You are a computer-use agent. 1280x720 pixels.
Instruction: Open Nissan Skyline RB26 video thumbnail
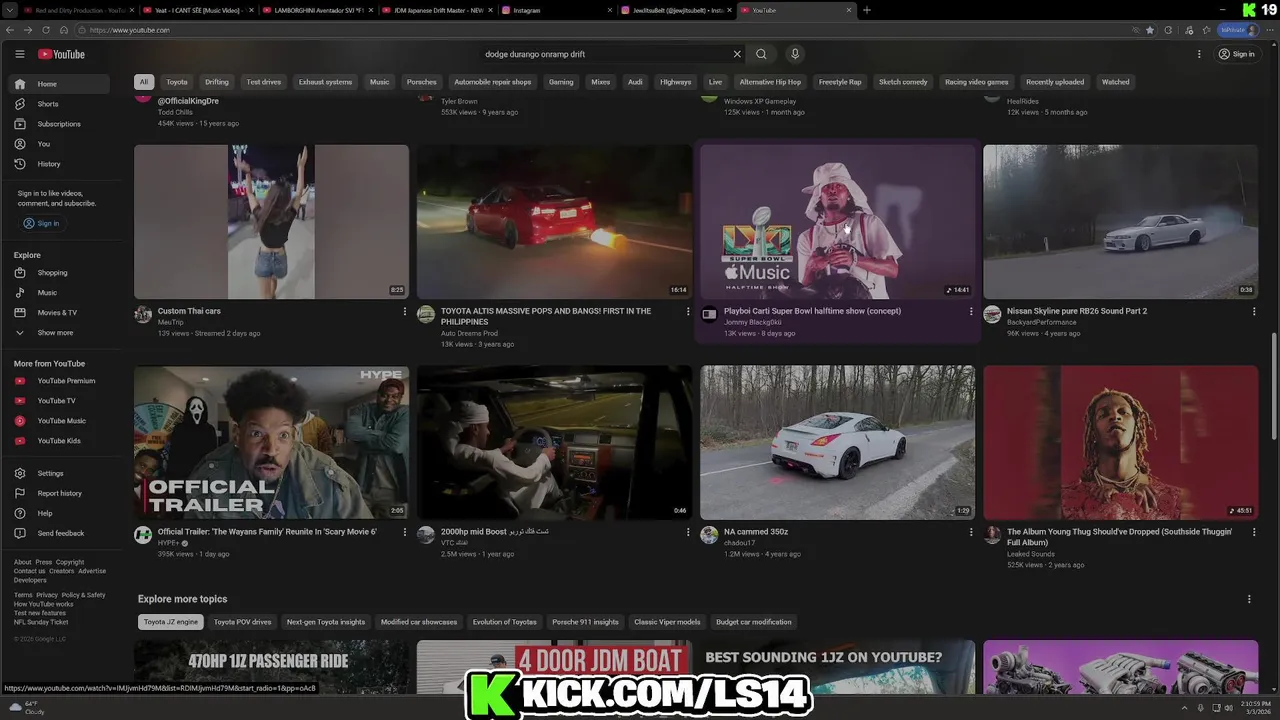(1120, 222)
